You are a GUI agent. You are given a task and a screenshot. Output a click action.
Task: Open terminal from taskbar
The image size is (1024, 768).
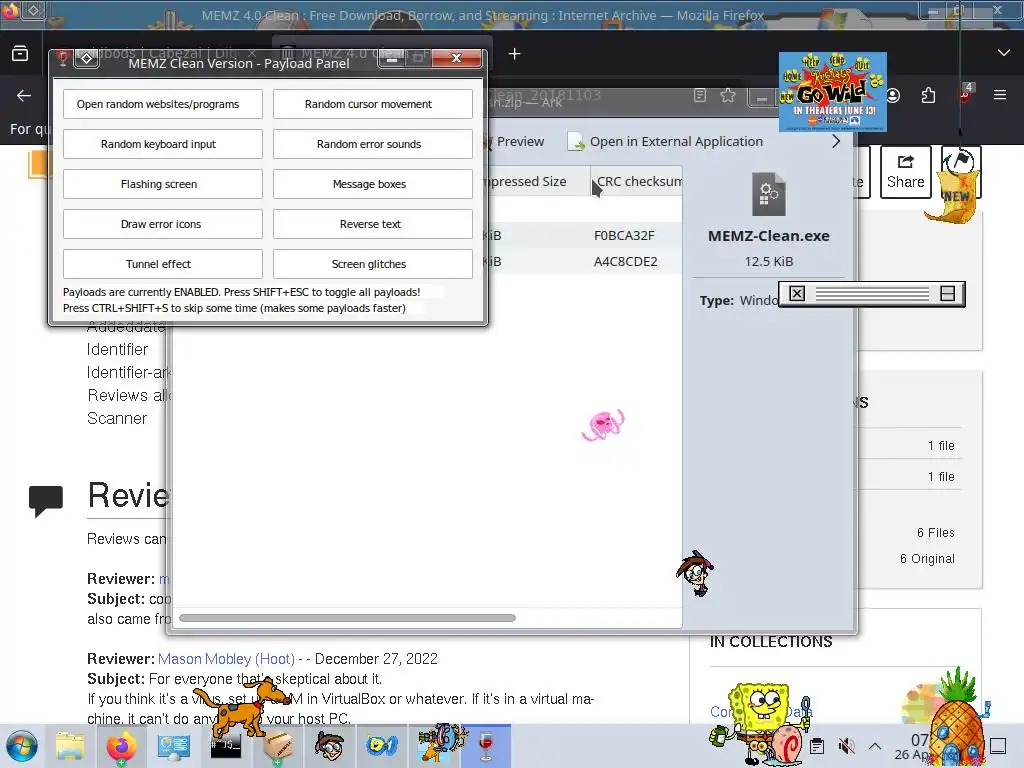pyautogui.click(x=225, y=746)
